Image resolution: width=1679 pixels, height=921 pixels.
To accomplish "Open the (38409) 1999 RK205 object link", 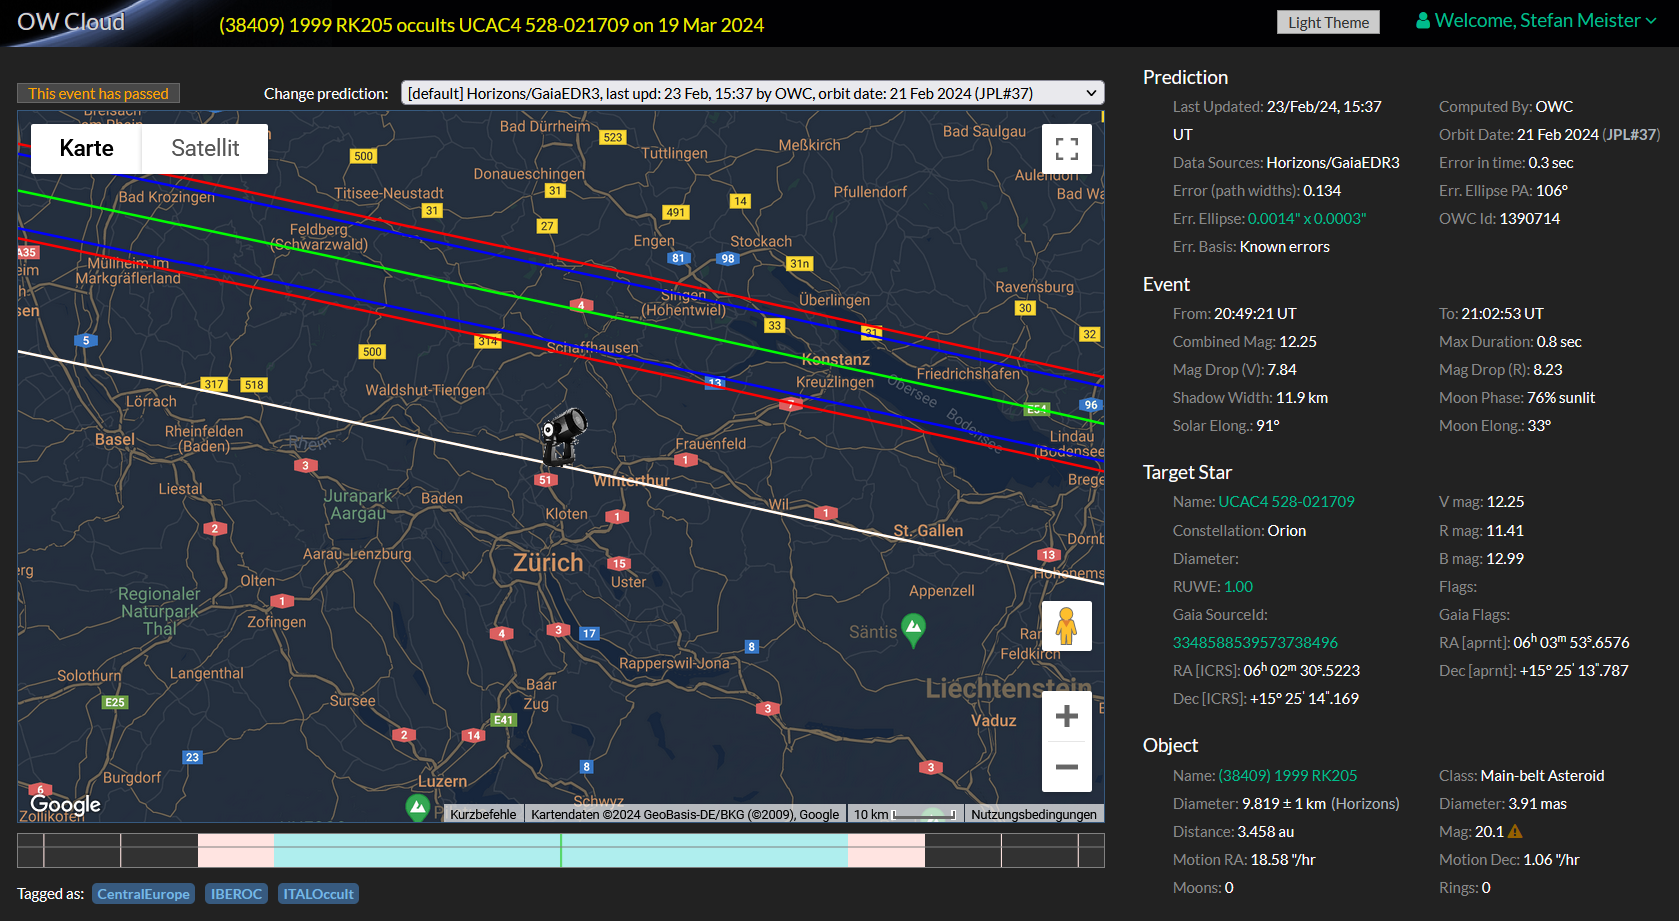I will 1288,776.
